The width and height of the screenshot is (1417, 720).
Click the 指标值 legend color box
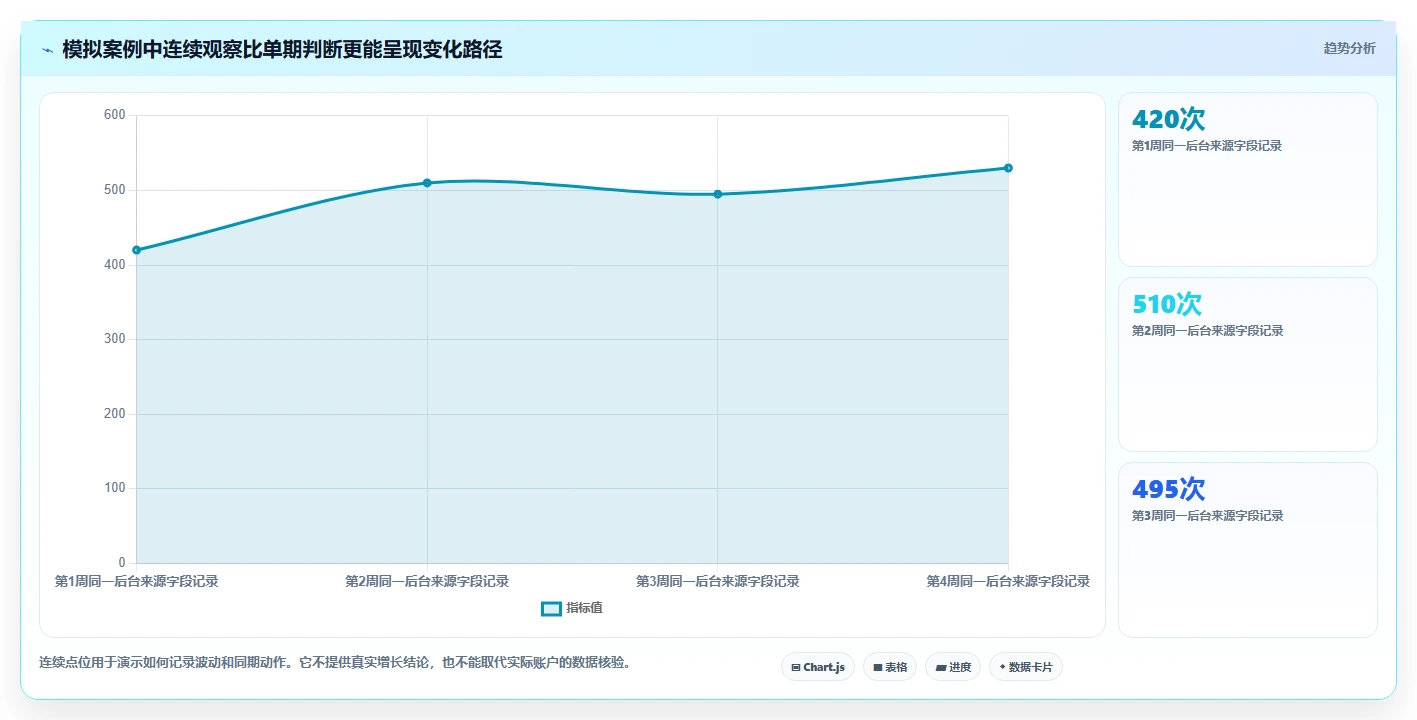551,608
